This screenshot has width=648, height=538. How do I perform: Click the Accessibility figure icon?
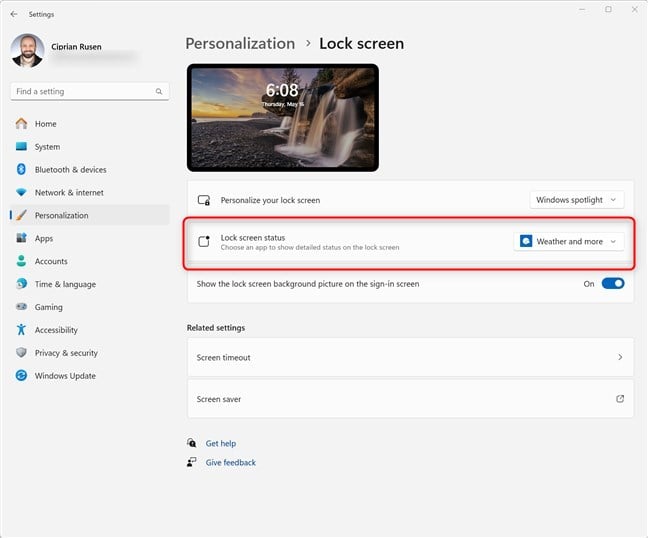21,329
